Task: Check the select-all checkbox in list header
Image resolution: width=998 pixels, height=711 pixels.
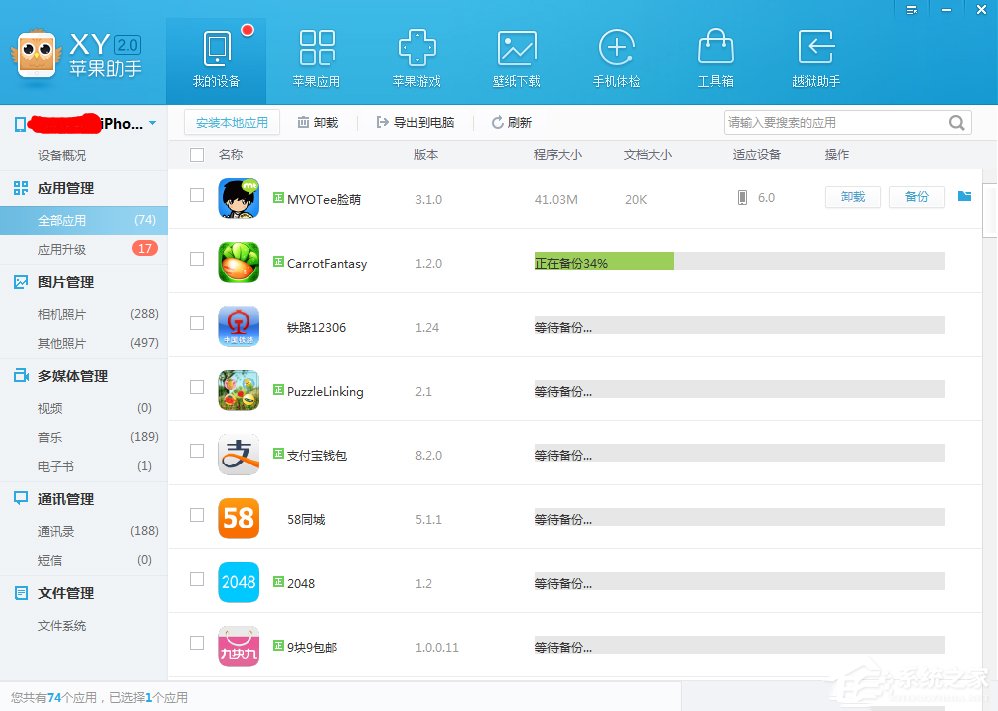Action: [x=196, y=155]
